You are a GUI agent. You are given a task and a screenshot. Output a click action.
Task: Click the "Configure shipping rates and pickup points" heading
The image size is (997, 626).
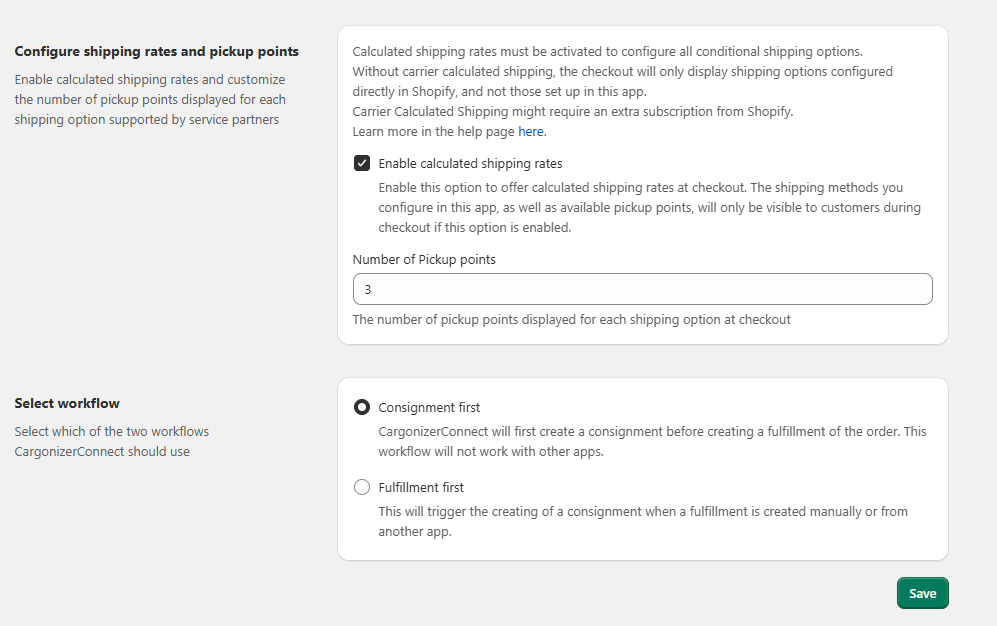156,51
